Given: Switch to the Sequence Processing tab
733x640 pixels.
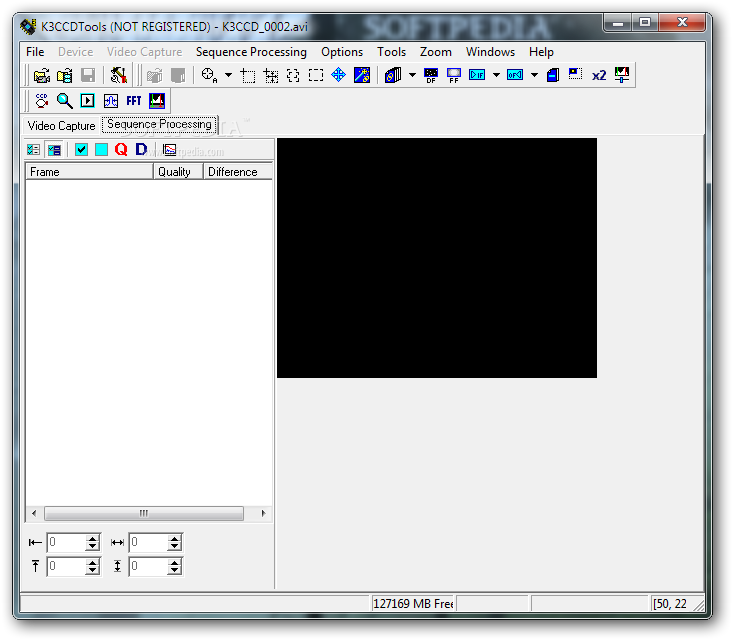Looking at the screenshot, I should [x=159, y=124].
